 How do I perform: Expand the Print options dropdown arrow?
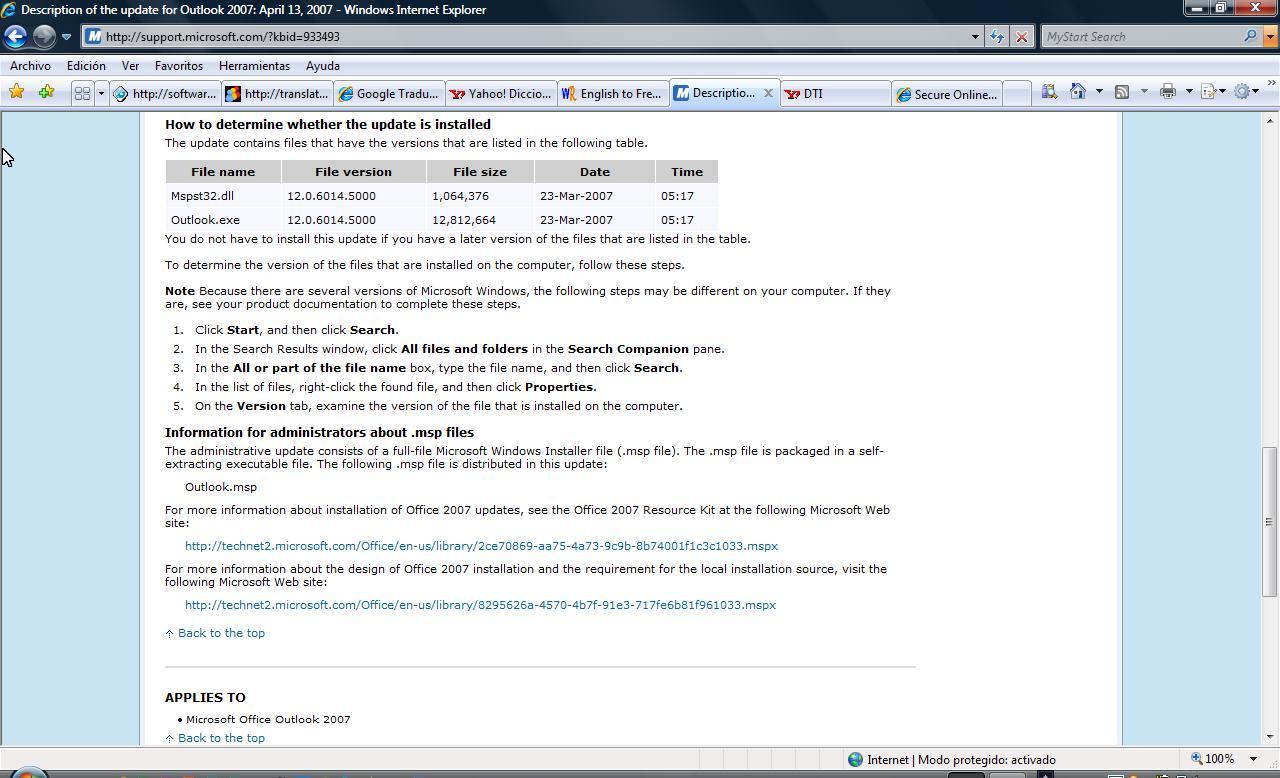point(1189,92)
